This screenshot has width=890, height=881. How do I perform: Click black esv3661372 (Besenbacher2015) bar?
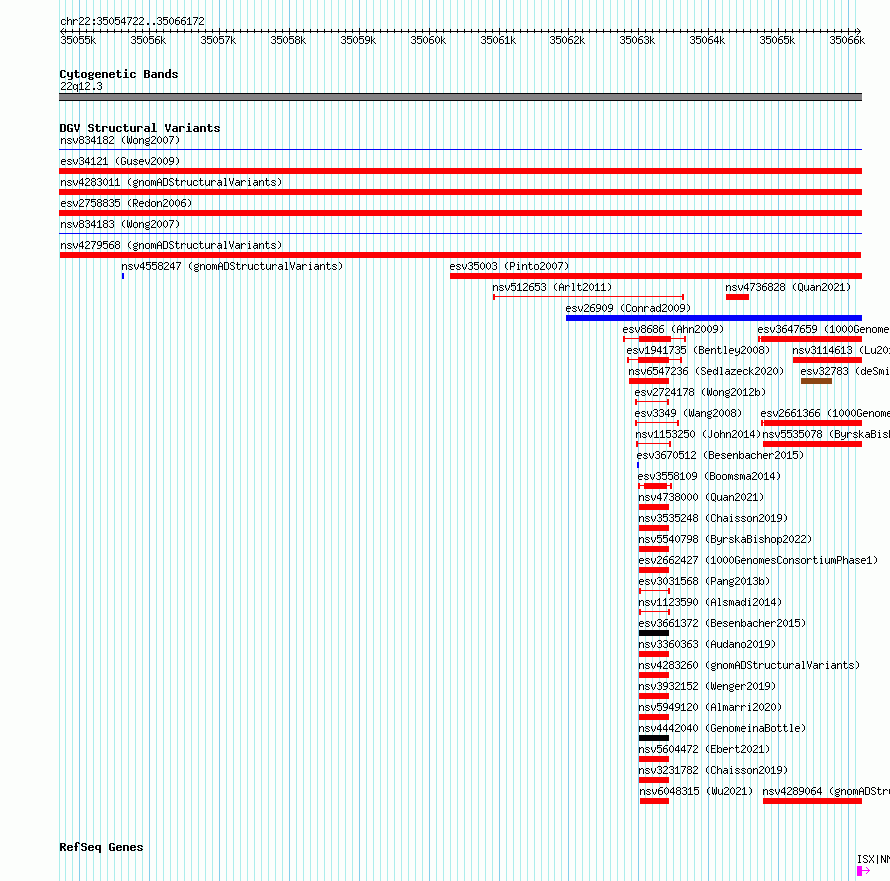point(654,633)
